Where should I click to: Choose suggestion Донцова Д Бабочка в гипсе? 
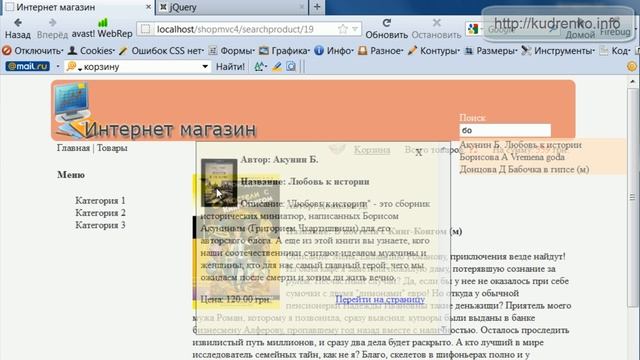(x=524, y=169)
